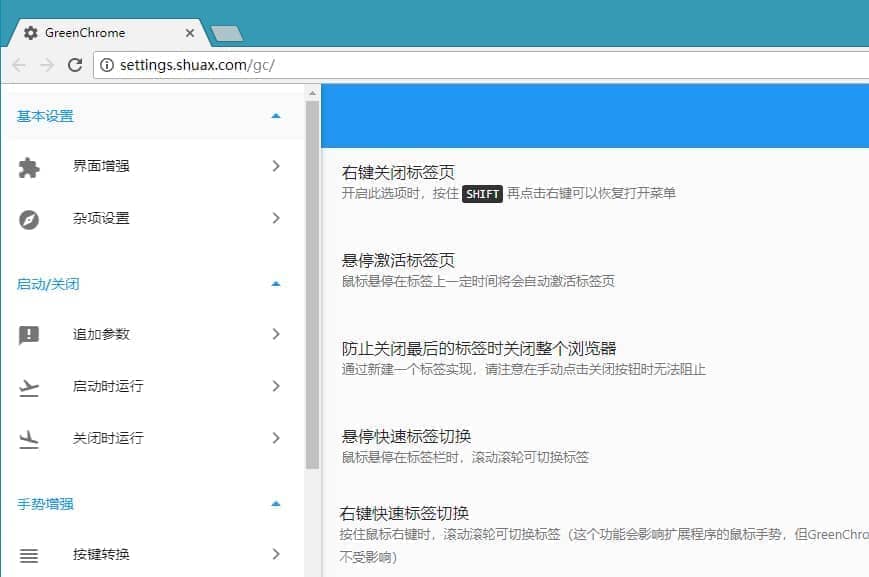The height and width of the screenshot is (577, 869).
Task: Open a new browser tab
Action: pos(227,34)
